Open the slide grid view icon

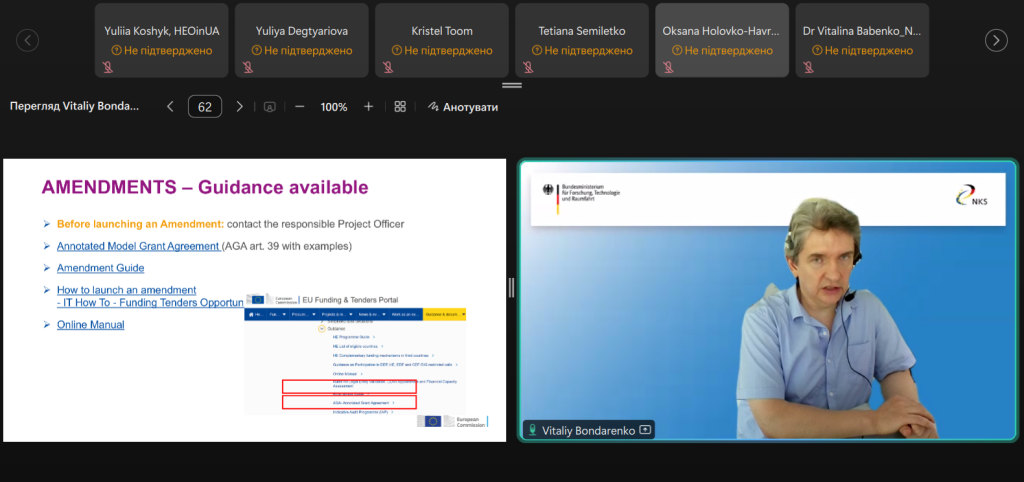[x=400, y=106]
